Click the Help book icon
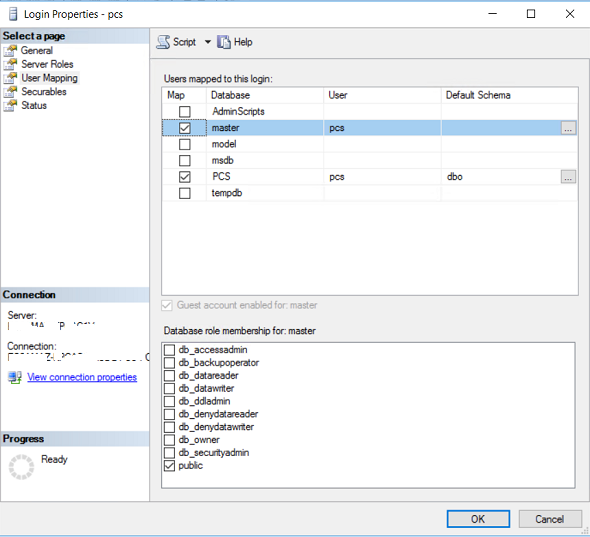This screenshot has height=537, width=590. [x=224, y=42]
